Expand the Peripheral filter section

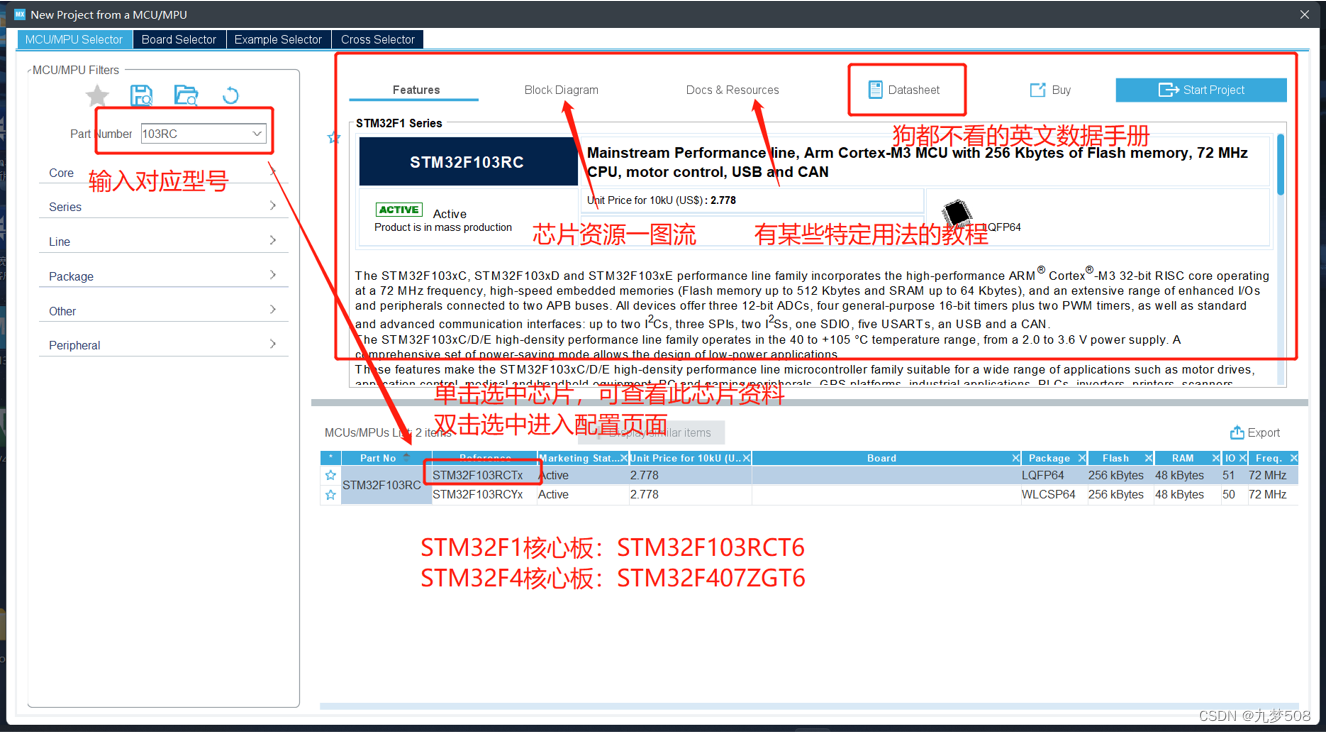pyautogui.click(x=163, y=345)
